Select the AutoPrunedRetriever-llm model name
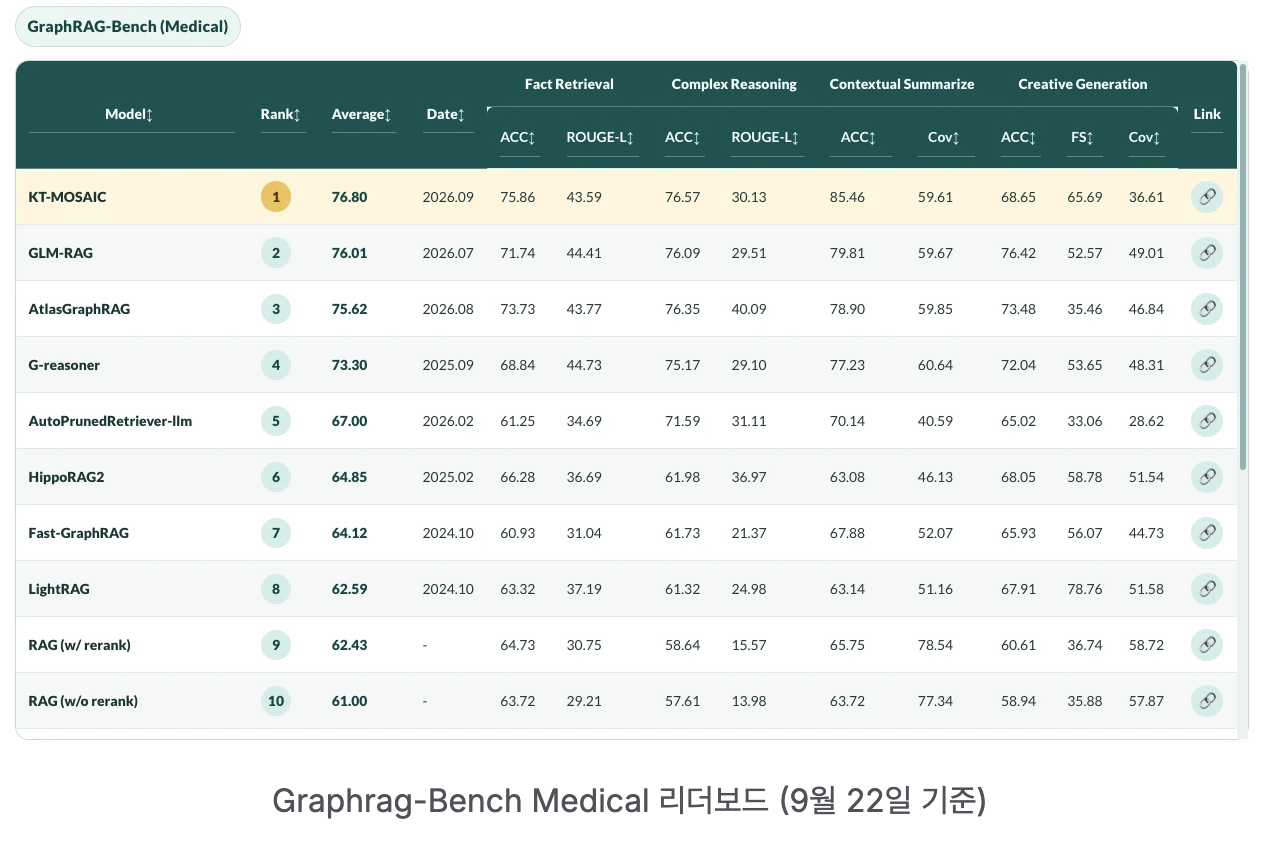 110,421
